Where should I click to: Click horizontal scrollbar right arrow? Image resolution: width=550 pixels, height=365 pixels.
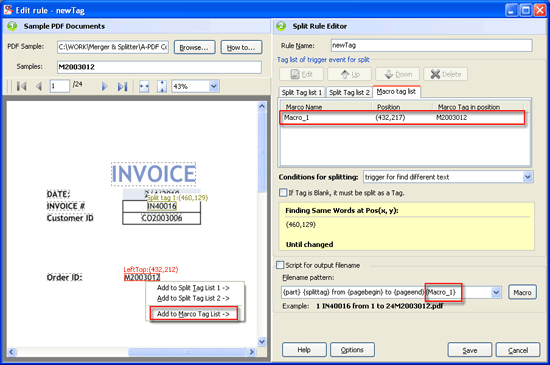click(251, 352)
